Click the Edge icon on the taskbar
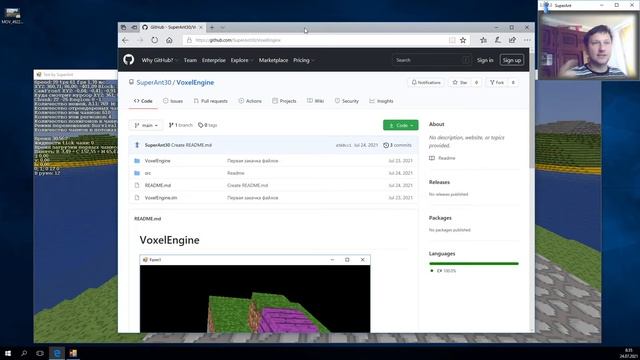Viewport: 640px width, 360px height. click(57, 353)
